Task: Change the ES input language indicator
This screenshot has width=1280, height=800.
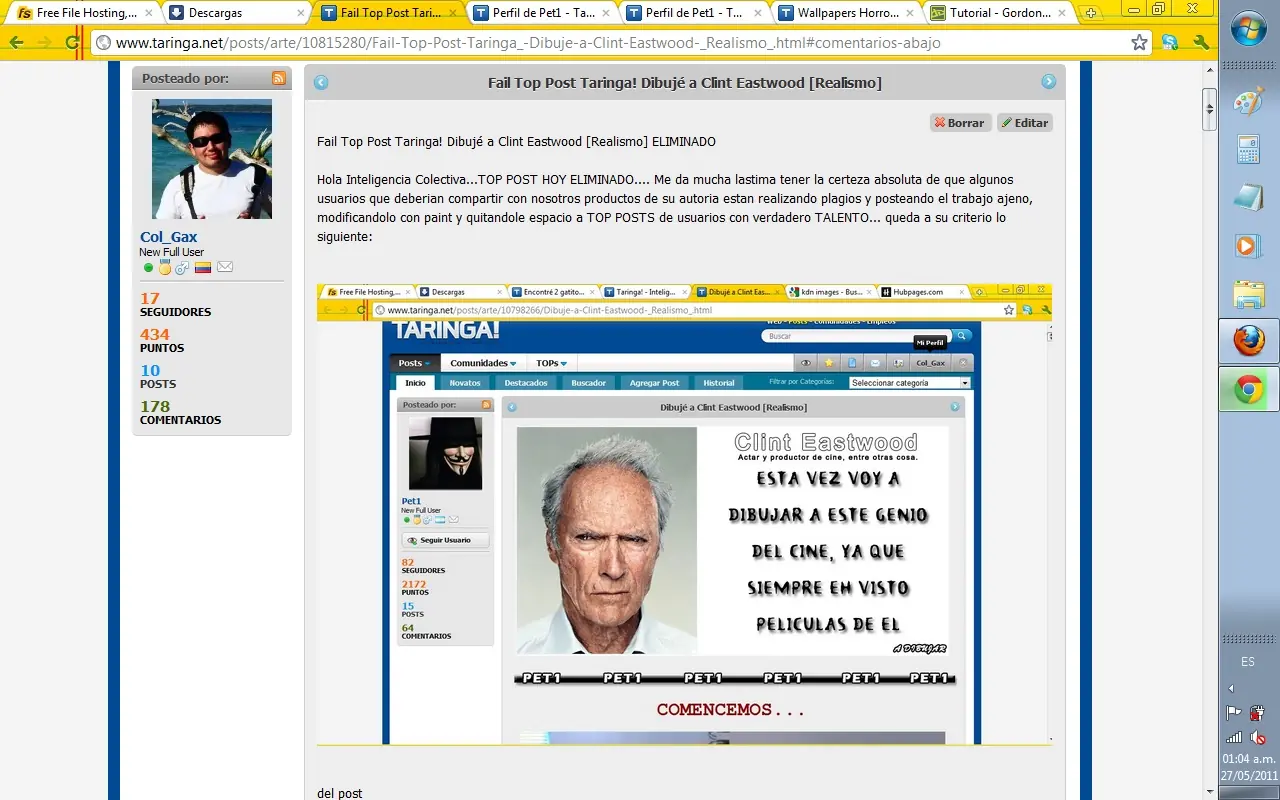Action: [1248, 662]
